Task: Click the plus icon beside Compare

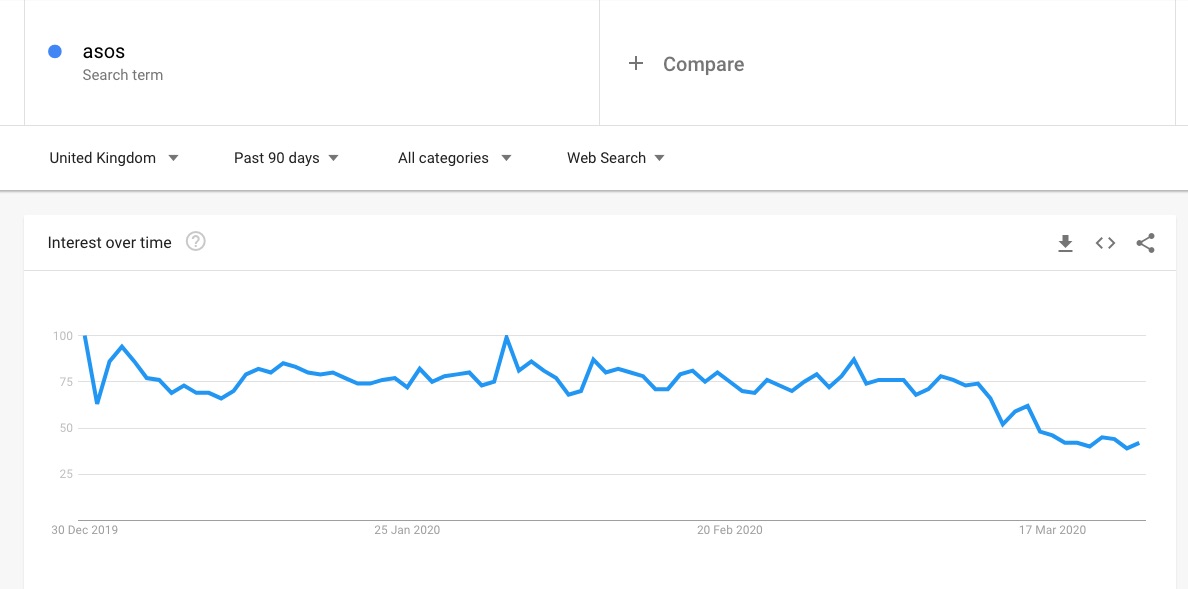Action: [635, 64]
